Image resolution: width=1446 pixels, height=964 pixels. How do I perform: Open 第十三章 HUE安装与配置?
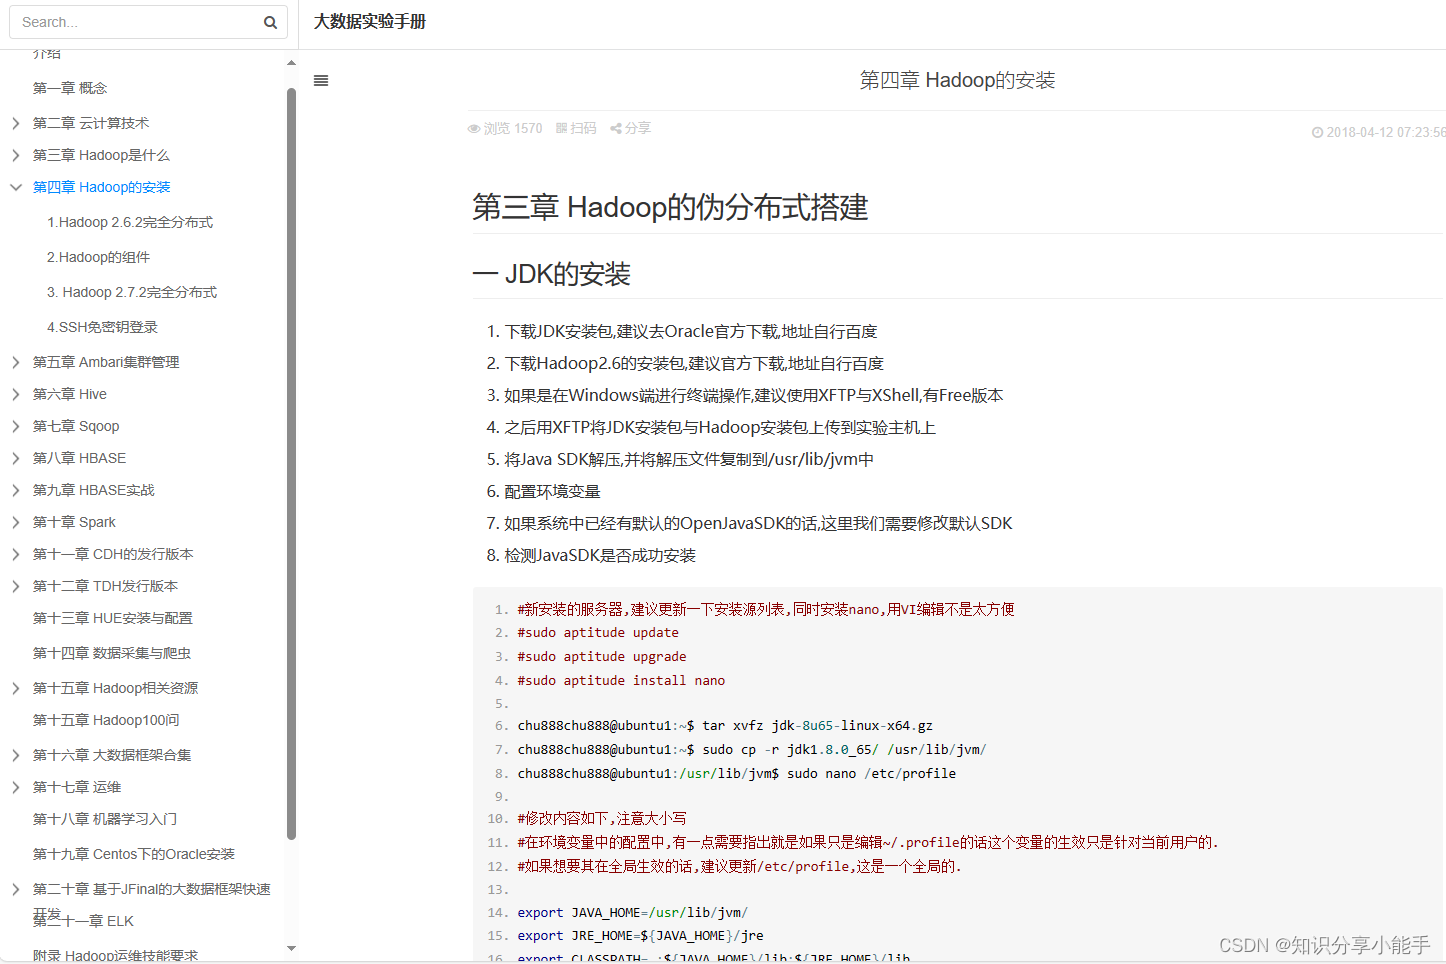(x=113, y=618)
